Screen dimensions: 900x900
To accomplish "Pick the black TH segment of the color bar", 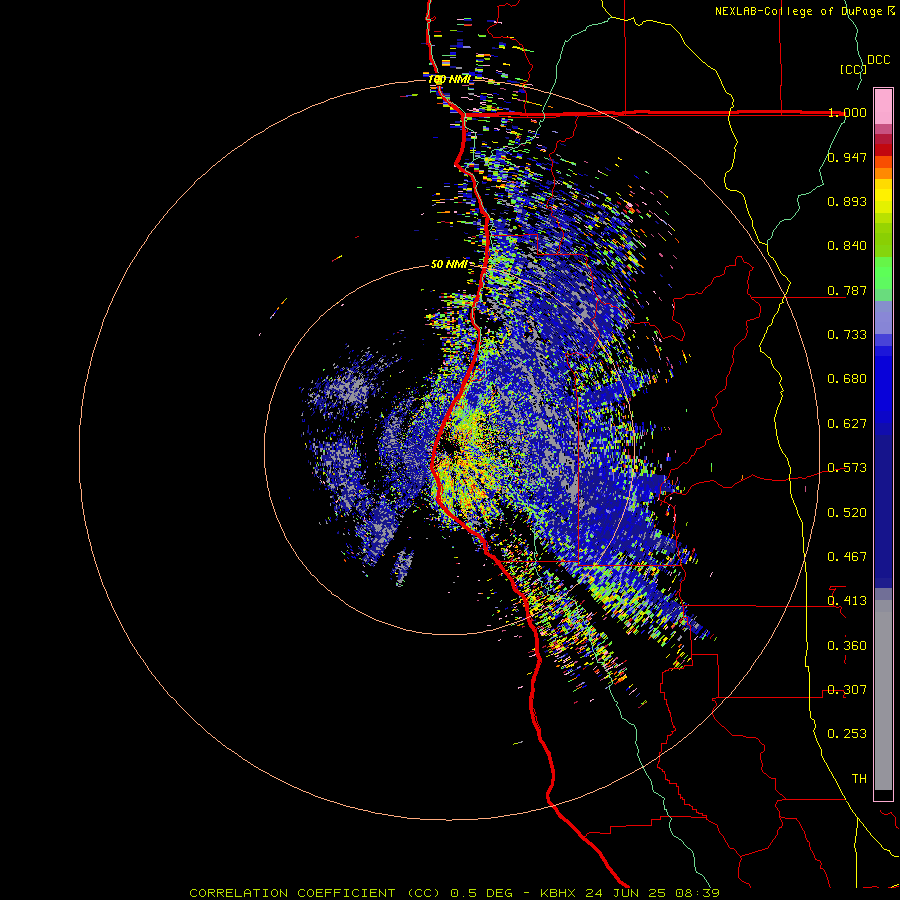I will click(x=883, y=794).
